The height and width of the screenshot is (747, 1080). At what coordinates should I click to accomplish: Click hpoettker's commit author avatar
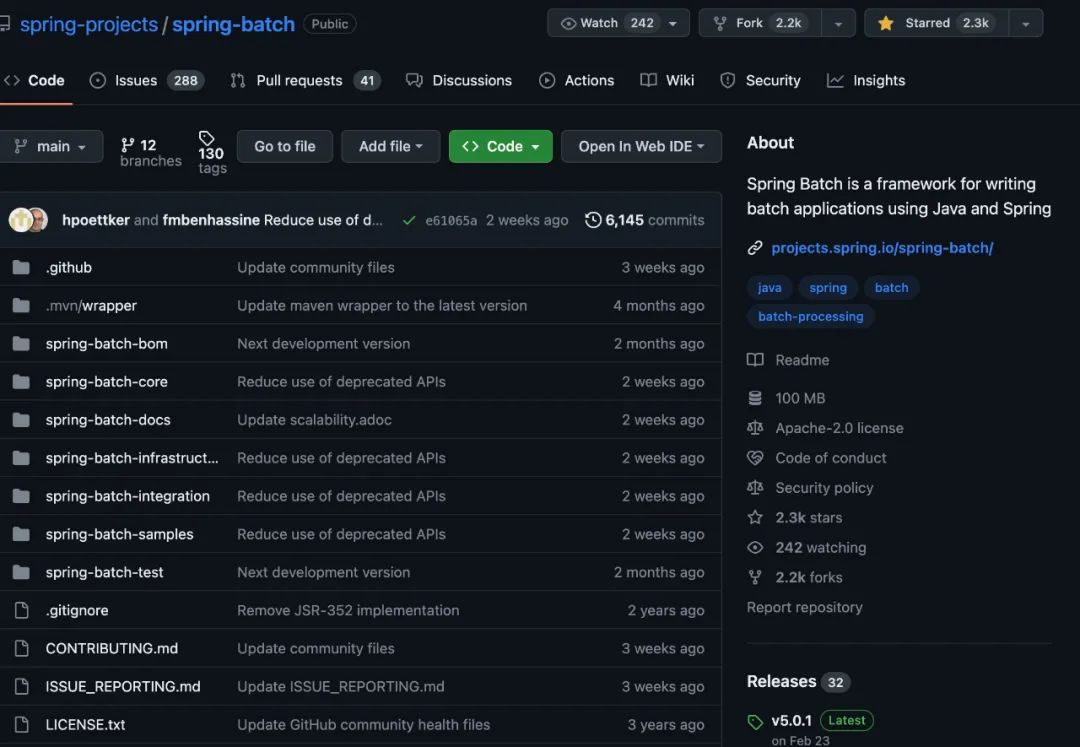[20, 220]
